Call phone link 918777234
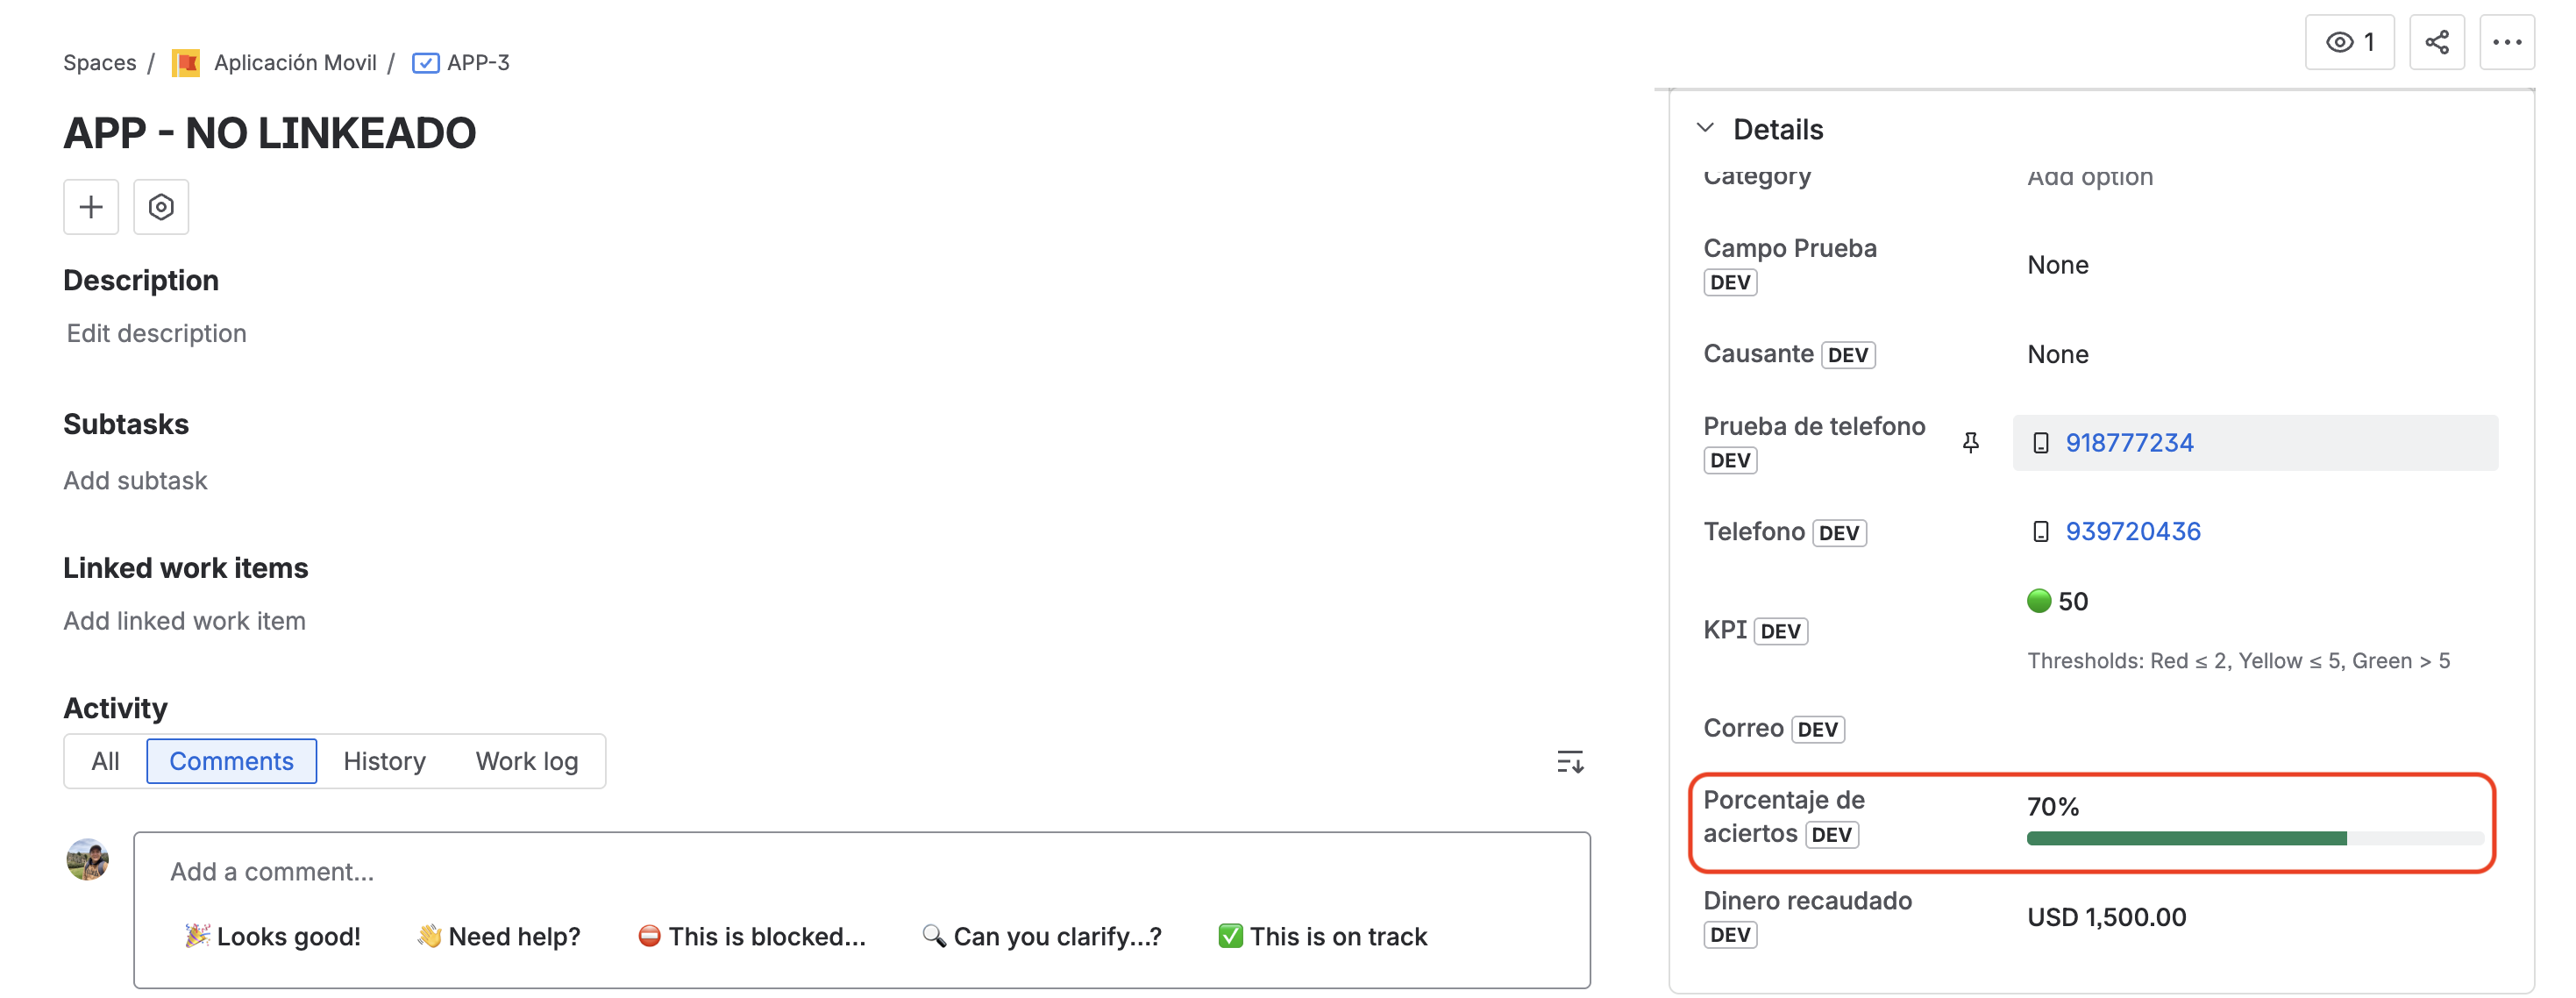This screenshot has width=2576, height=998. 2129,443
